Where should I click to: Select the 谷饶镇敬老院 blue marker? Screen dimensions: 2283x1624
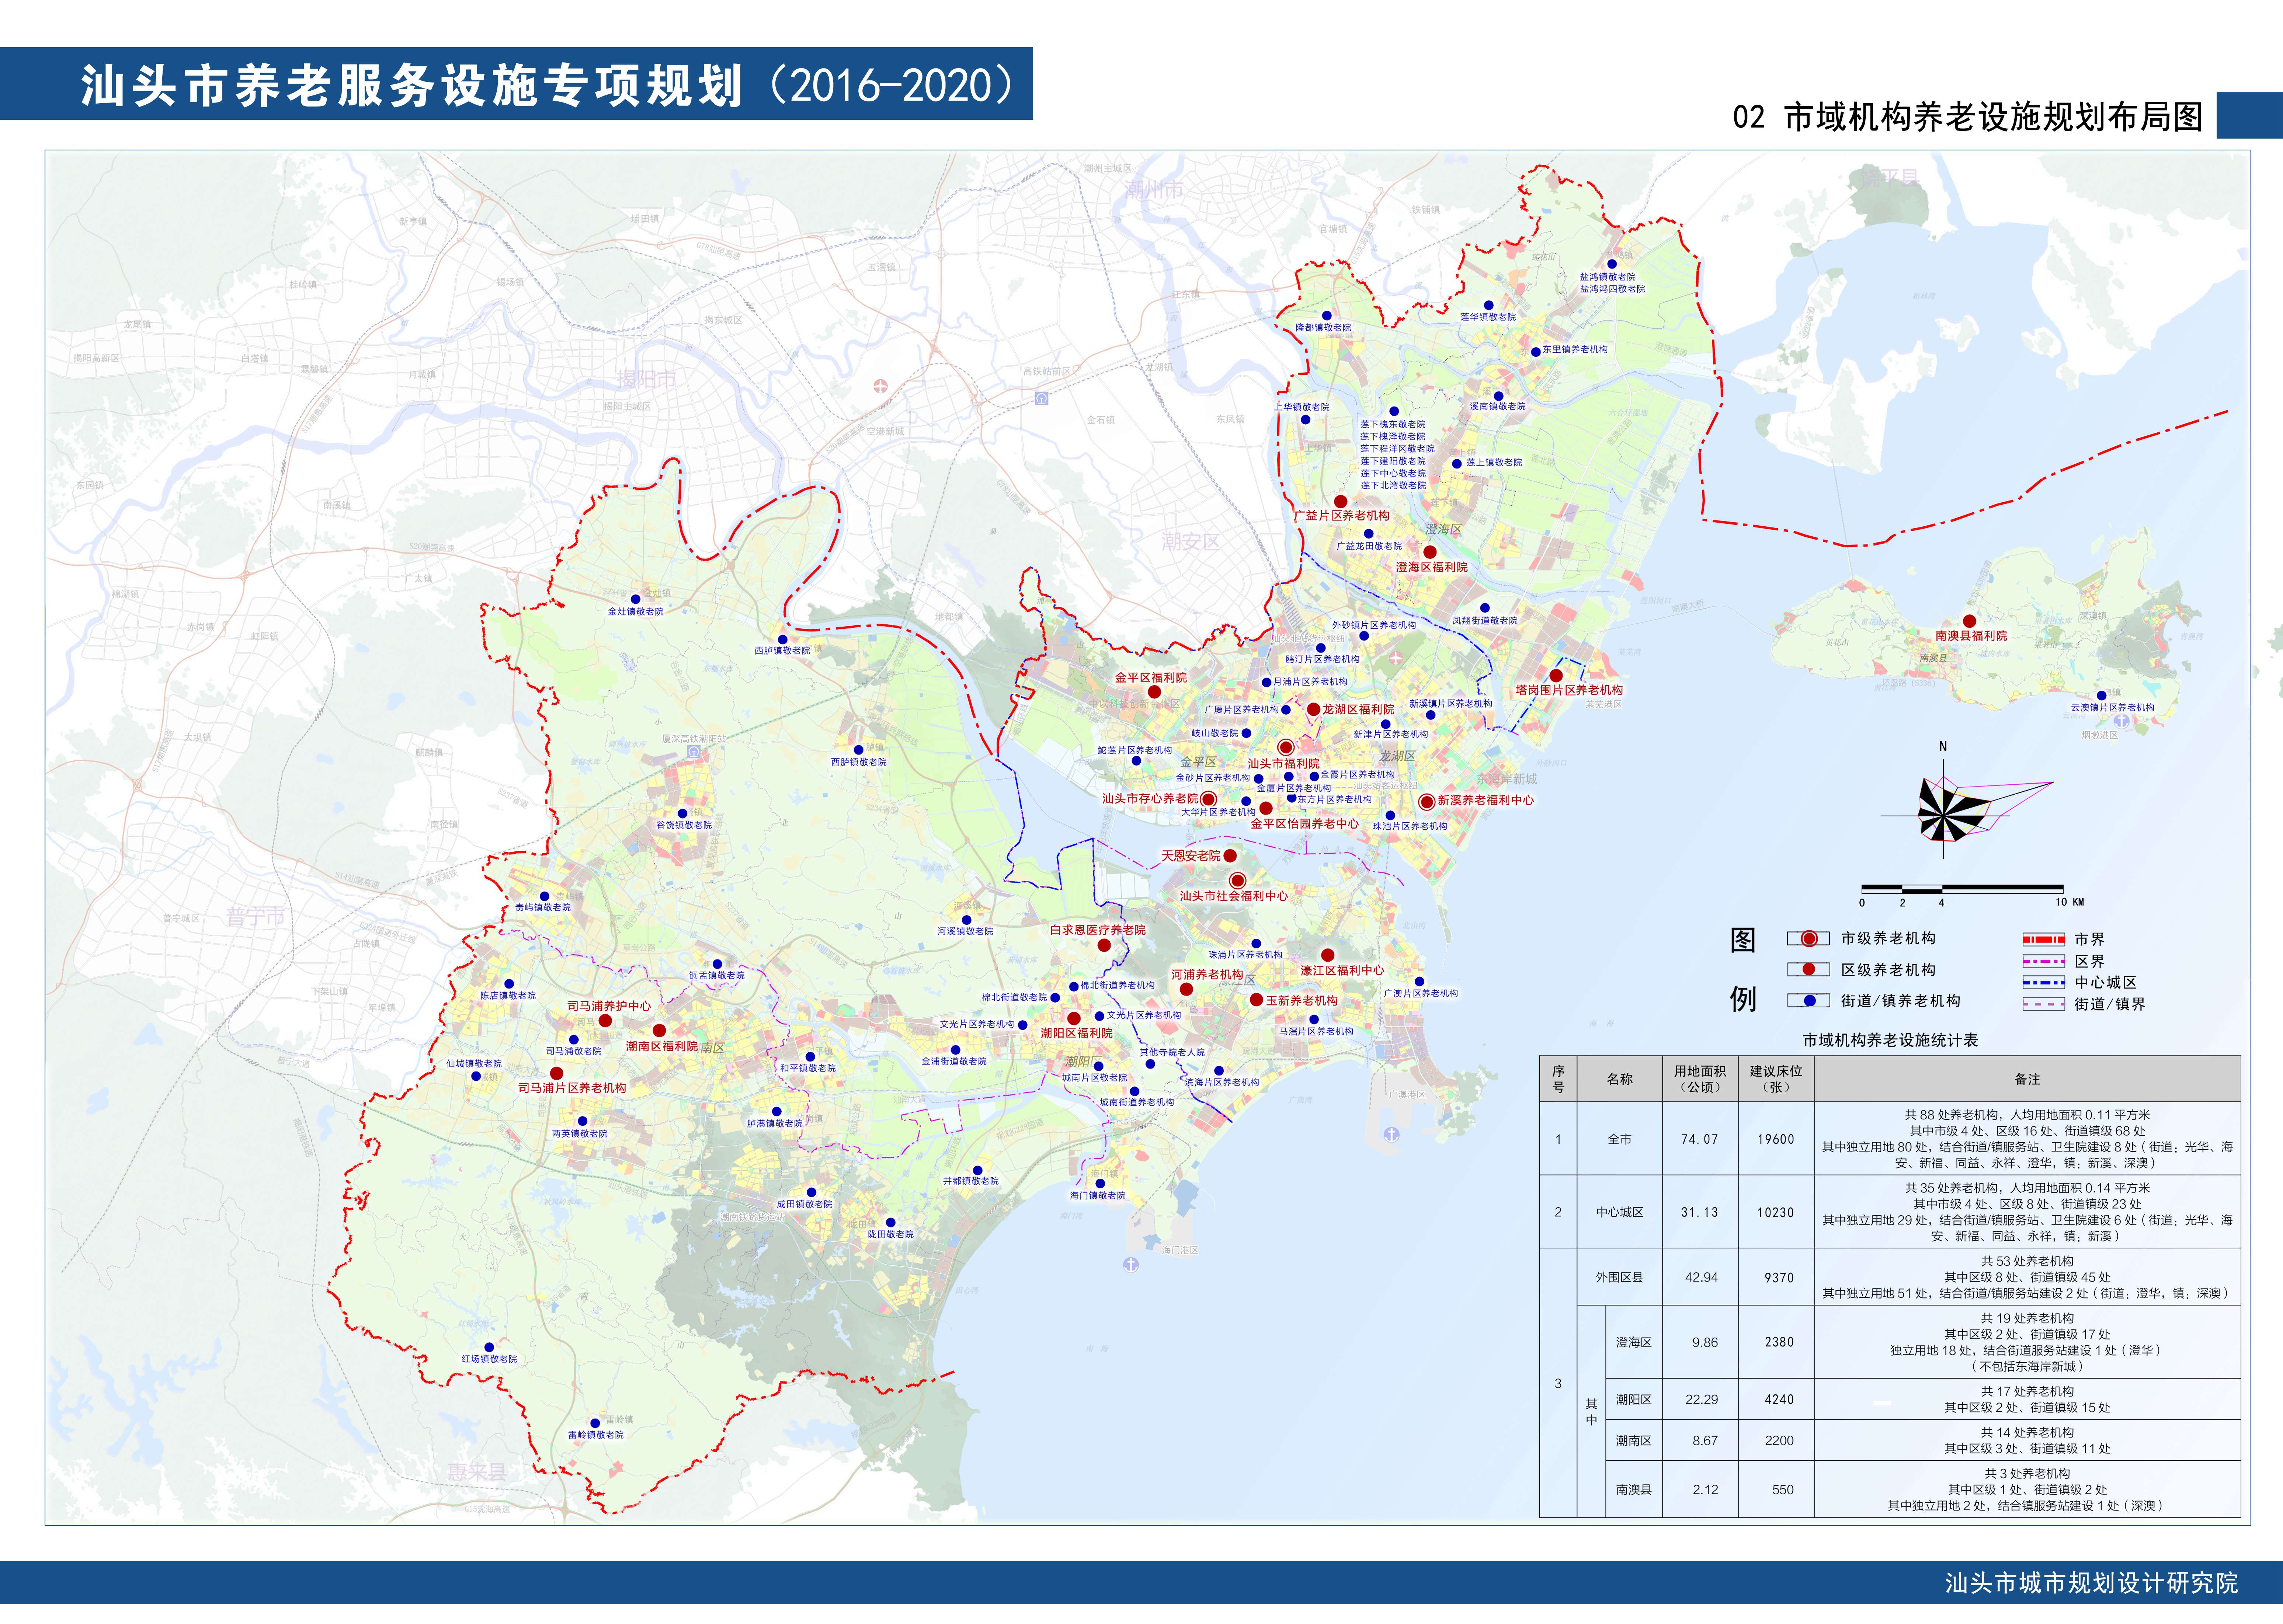[683, 813]
